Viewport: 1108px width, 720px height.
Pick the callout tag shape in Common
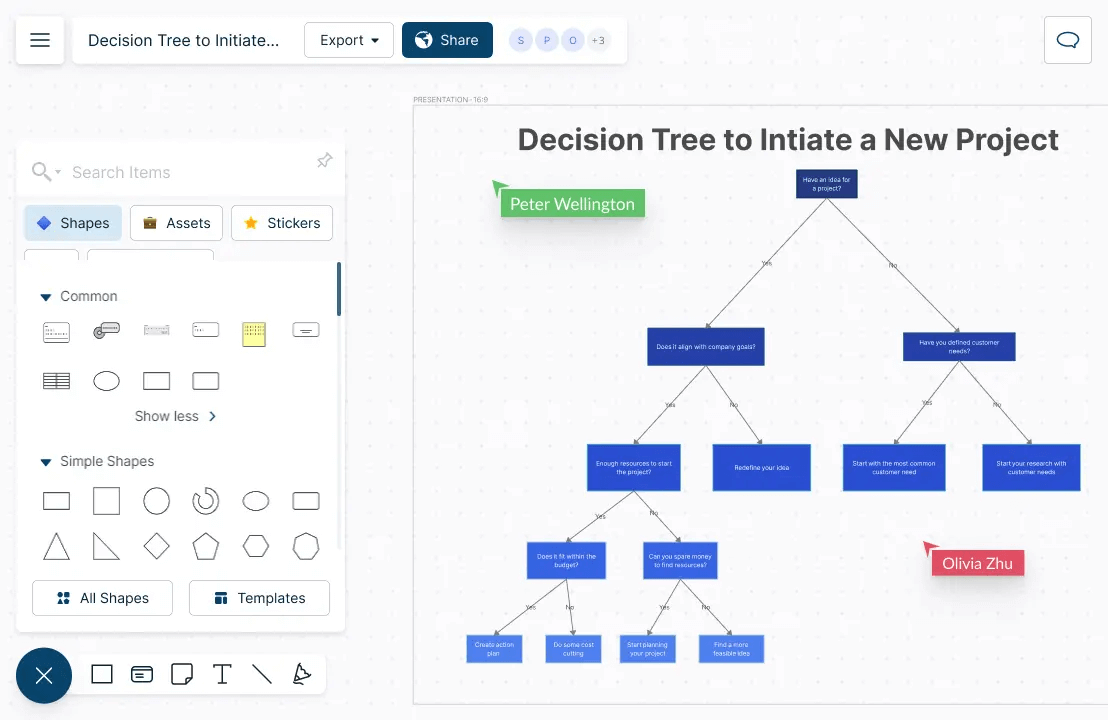(107, 330)
